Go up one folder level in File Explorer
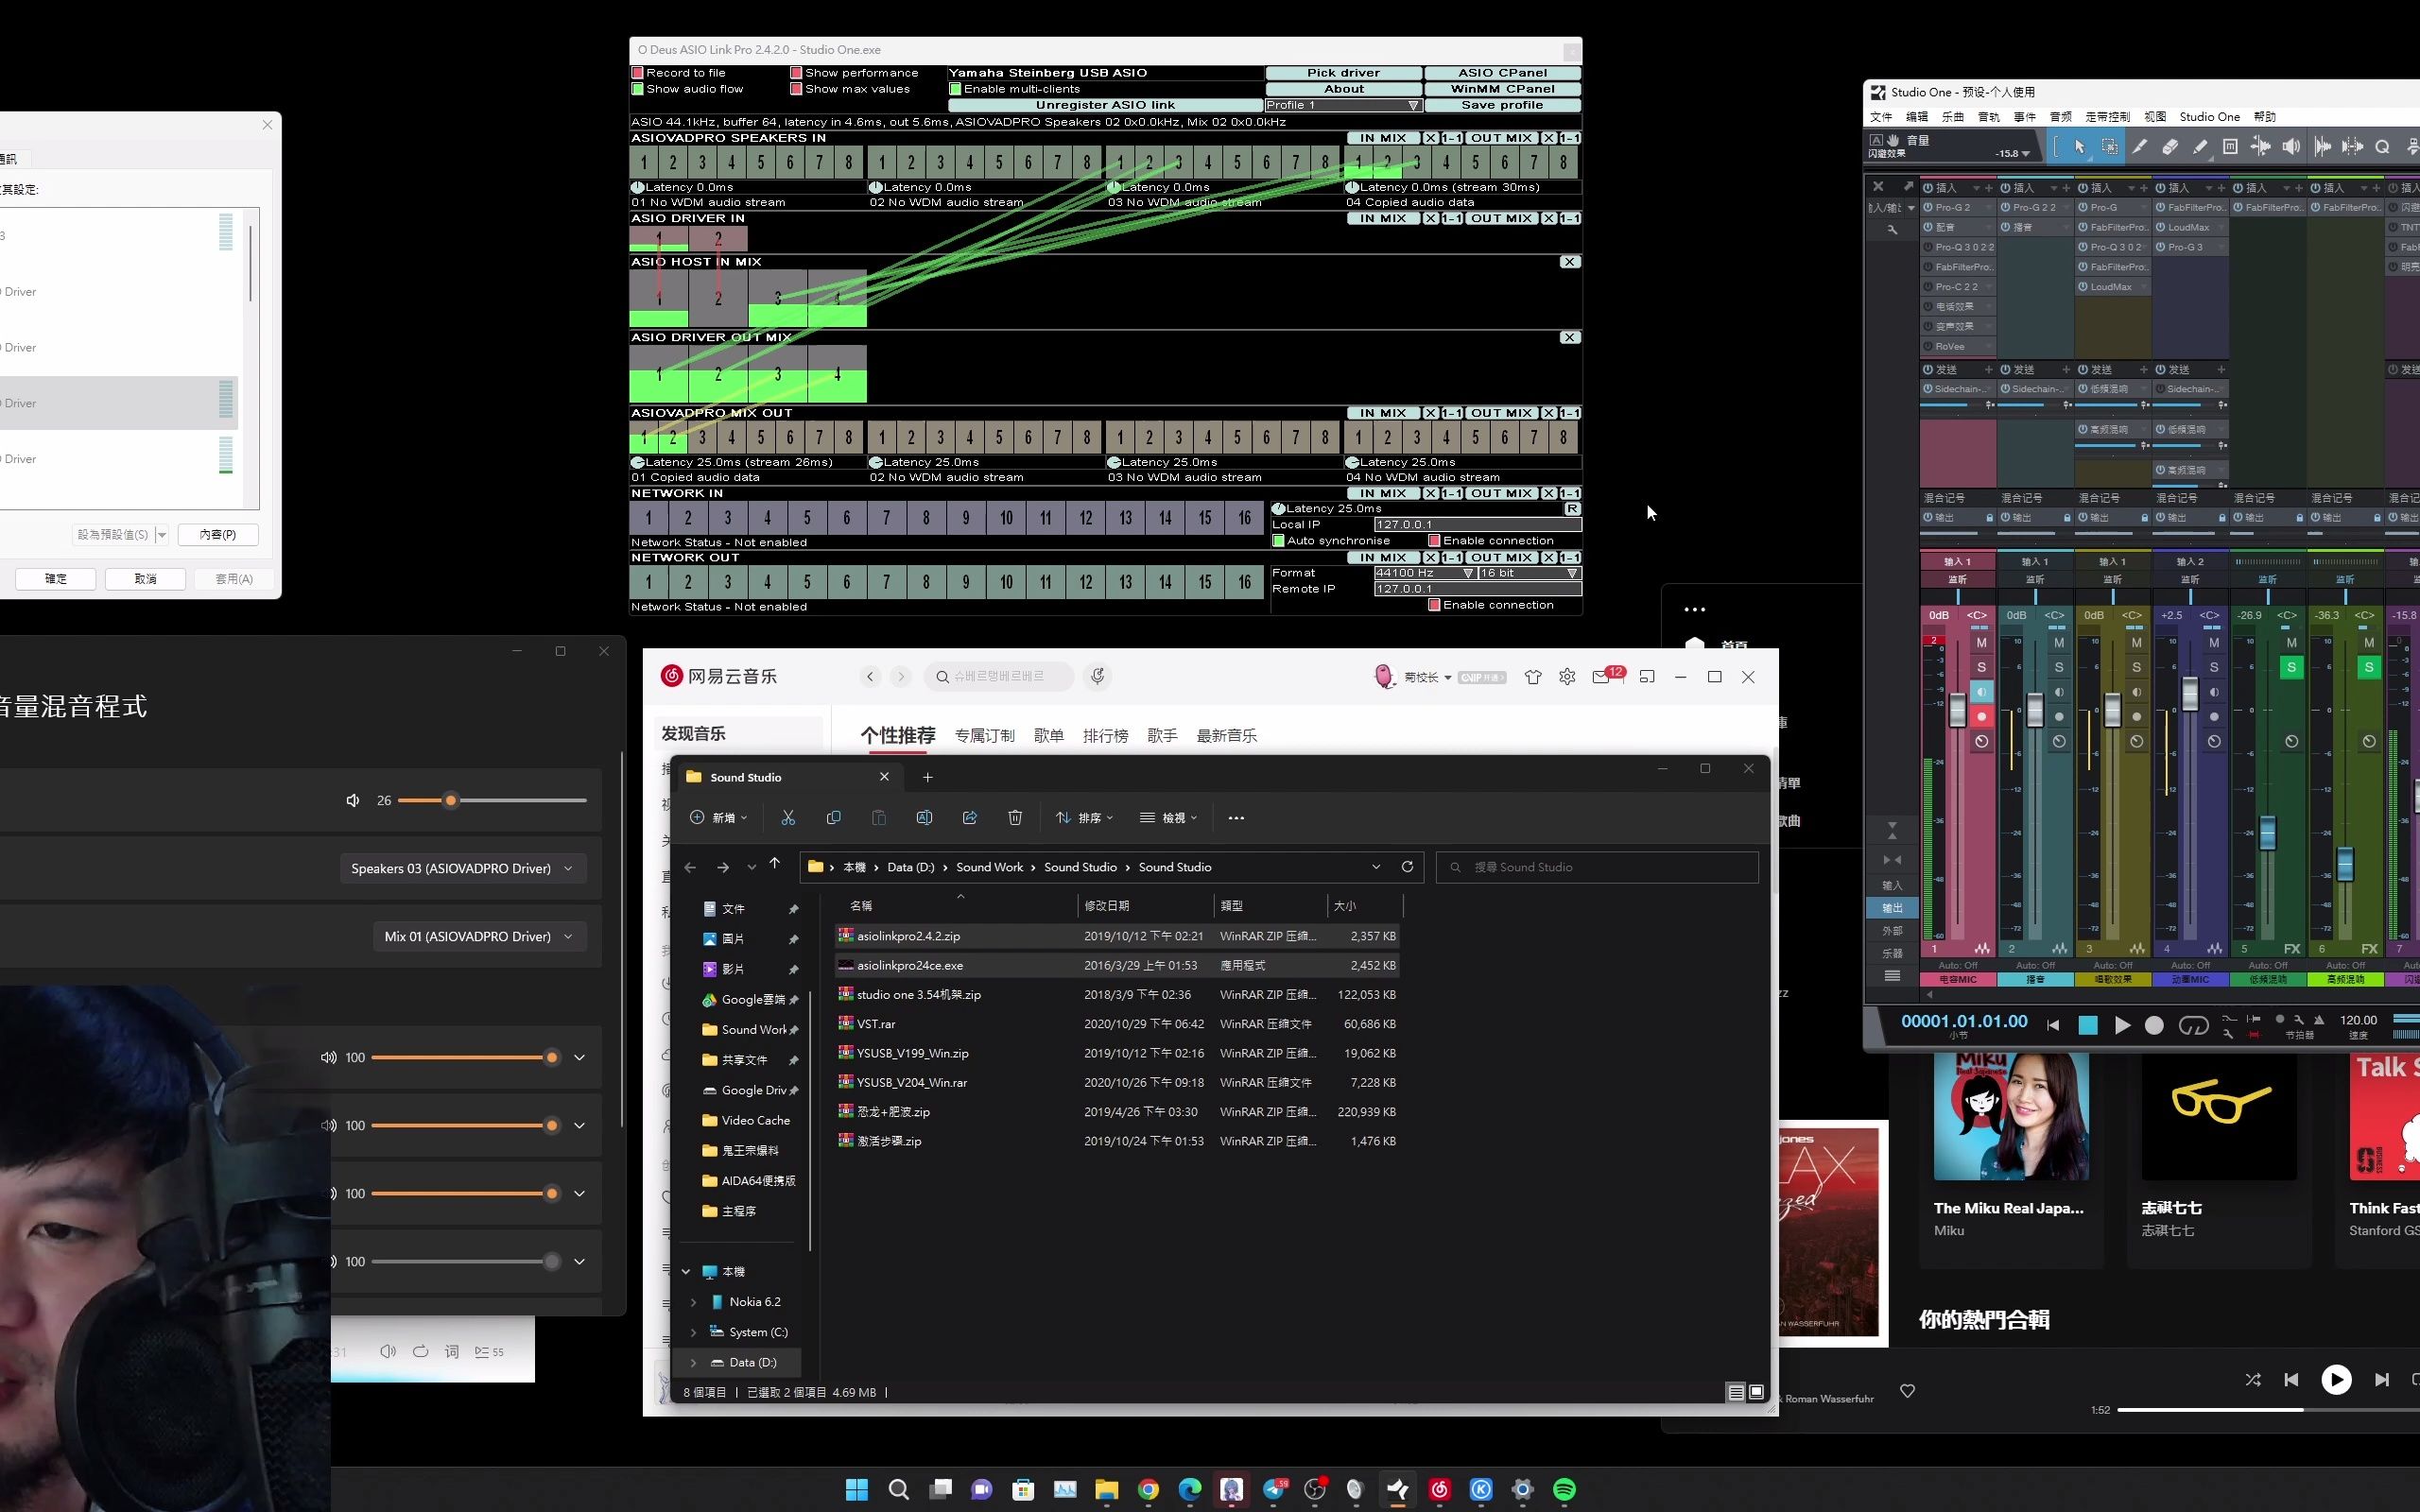The image size is (2420, 1512). click(x=774, y=864)
